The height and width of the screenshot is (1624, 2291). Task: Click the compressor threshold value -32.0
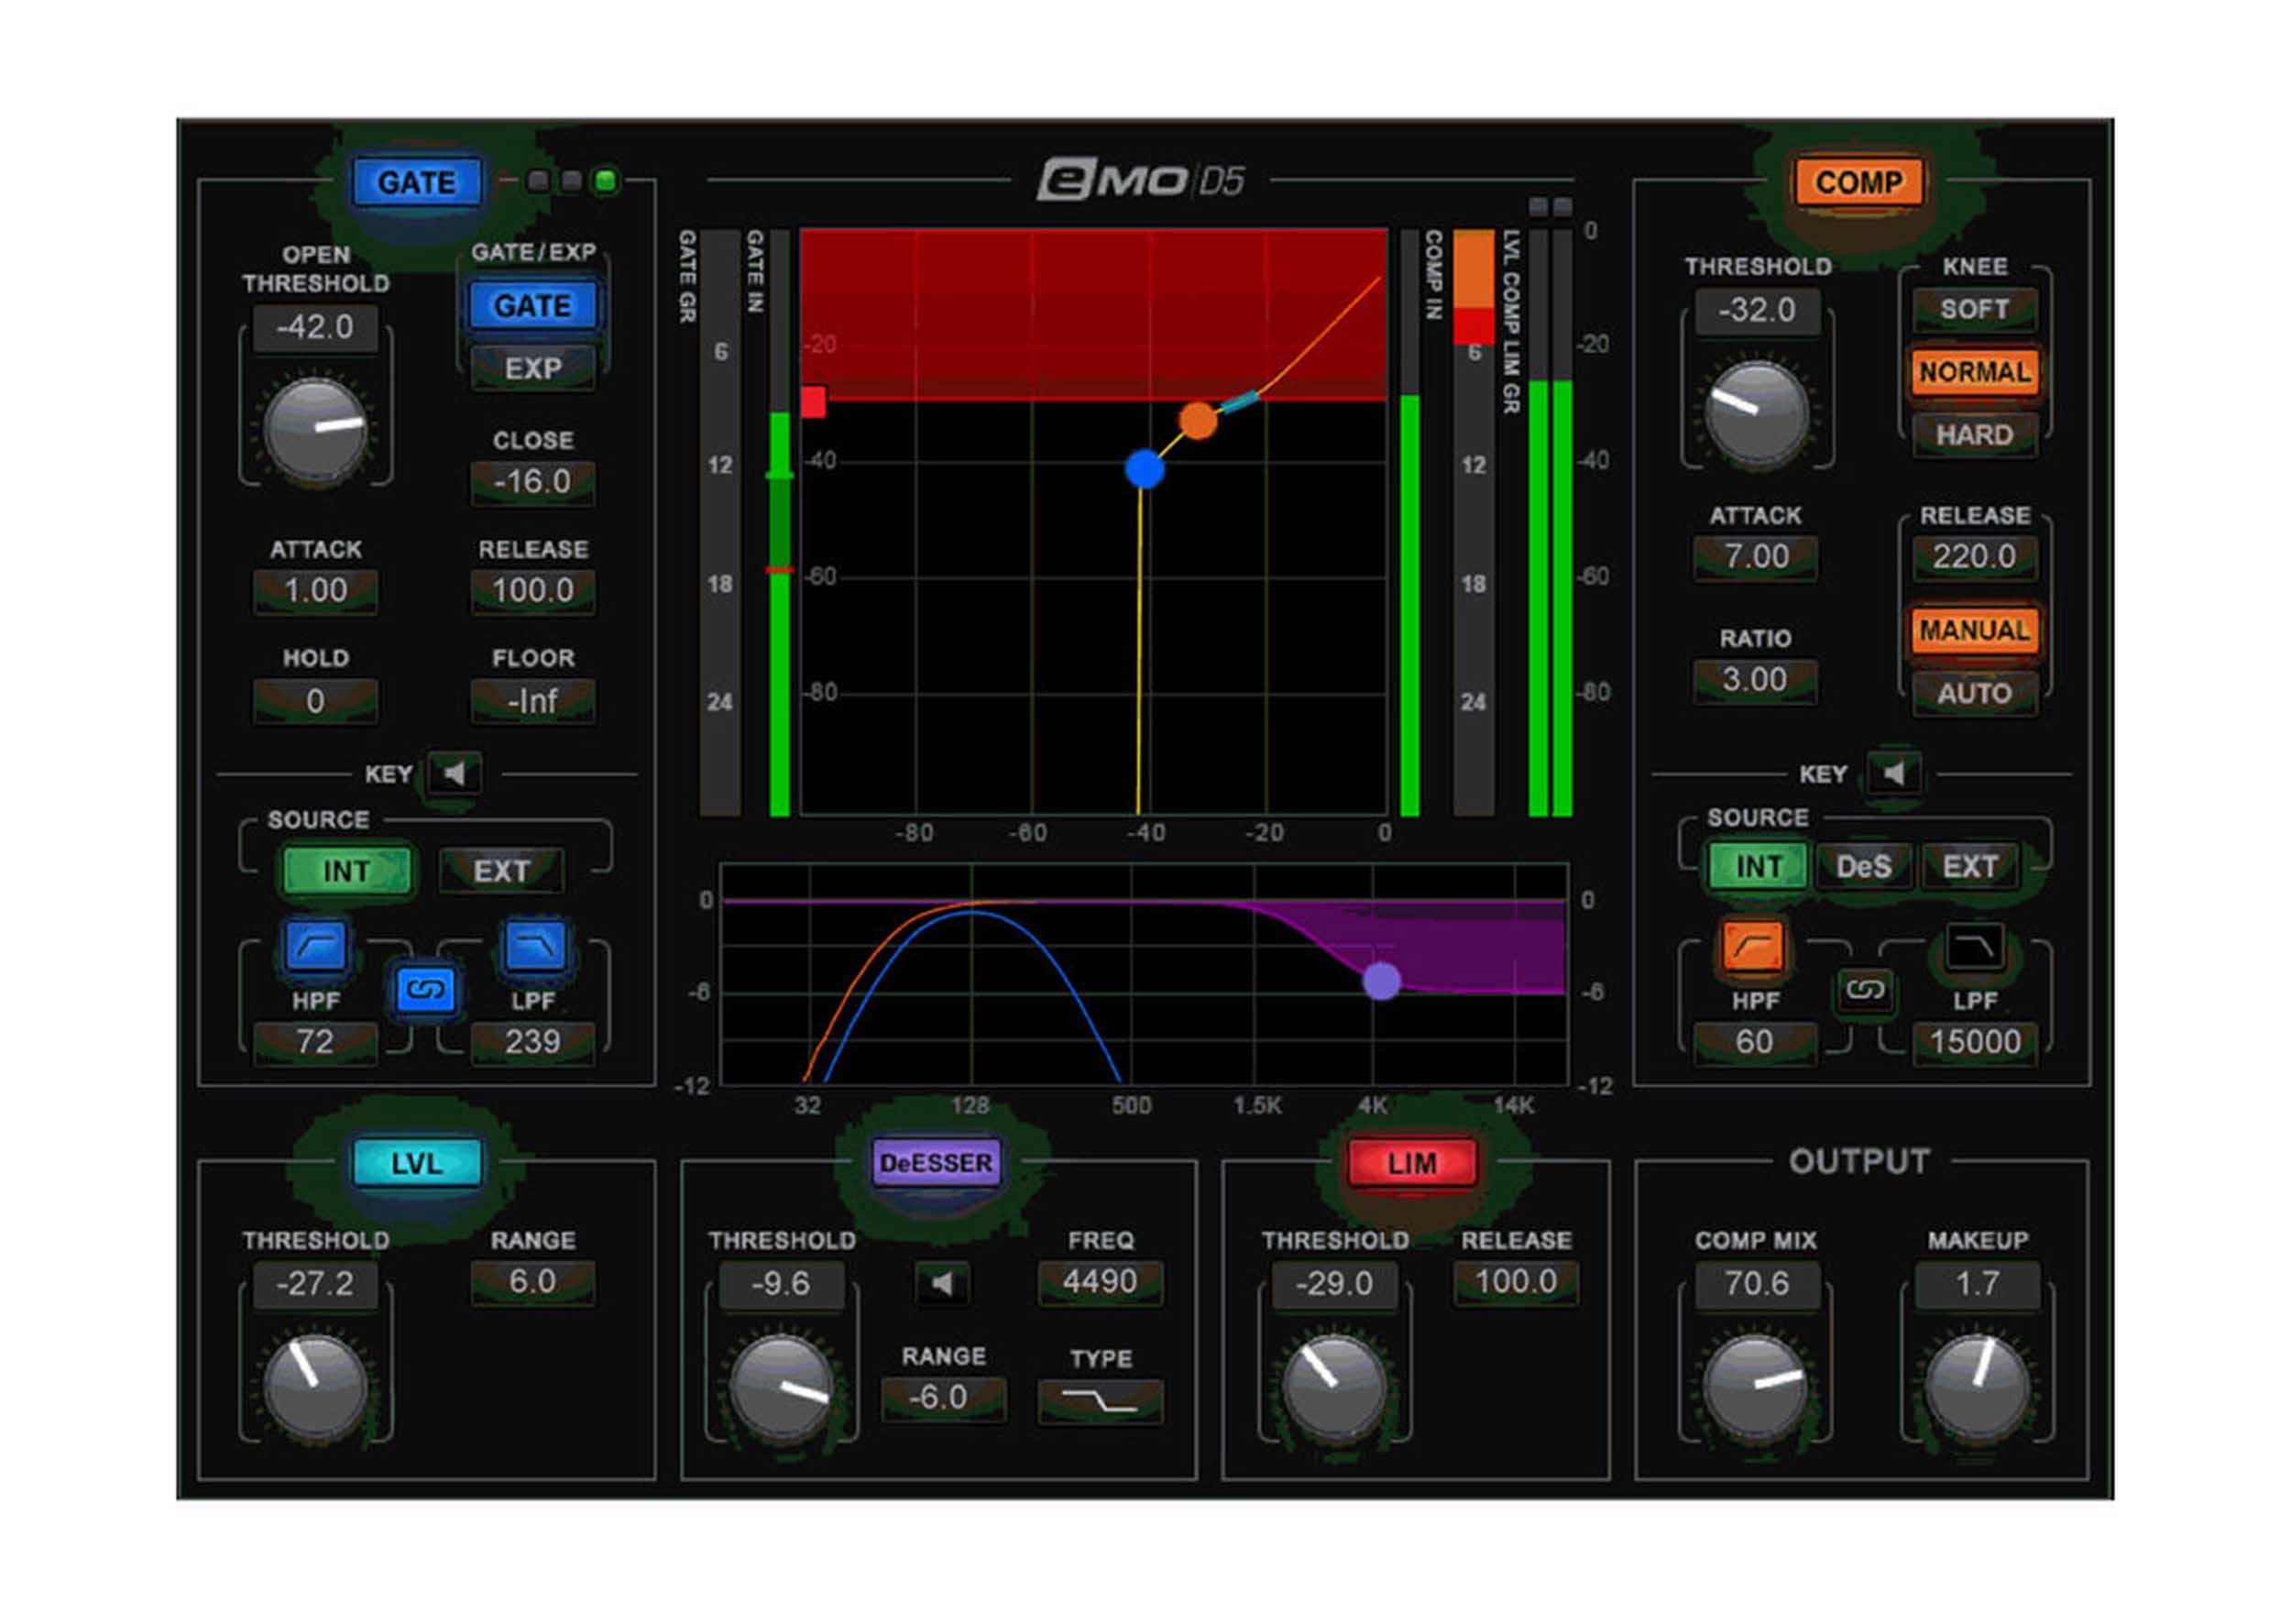click(1756, 310)
